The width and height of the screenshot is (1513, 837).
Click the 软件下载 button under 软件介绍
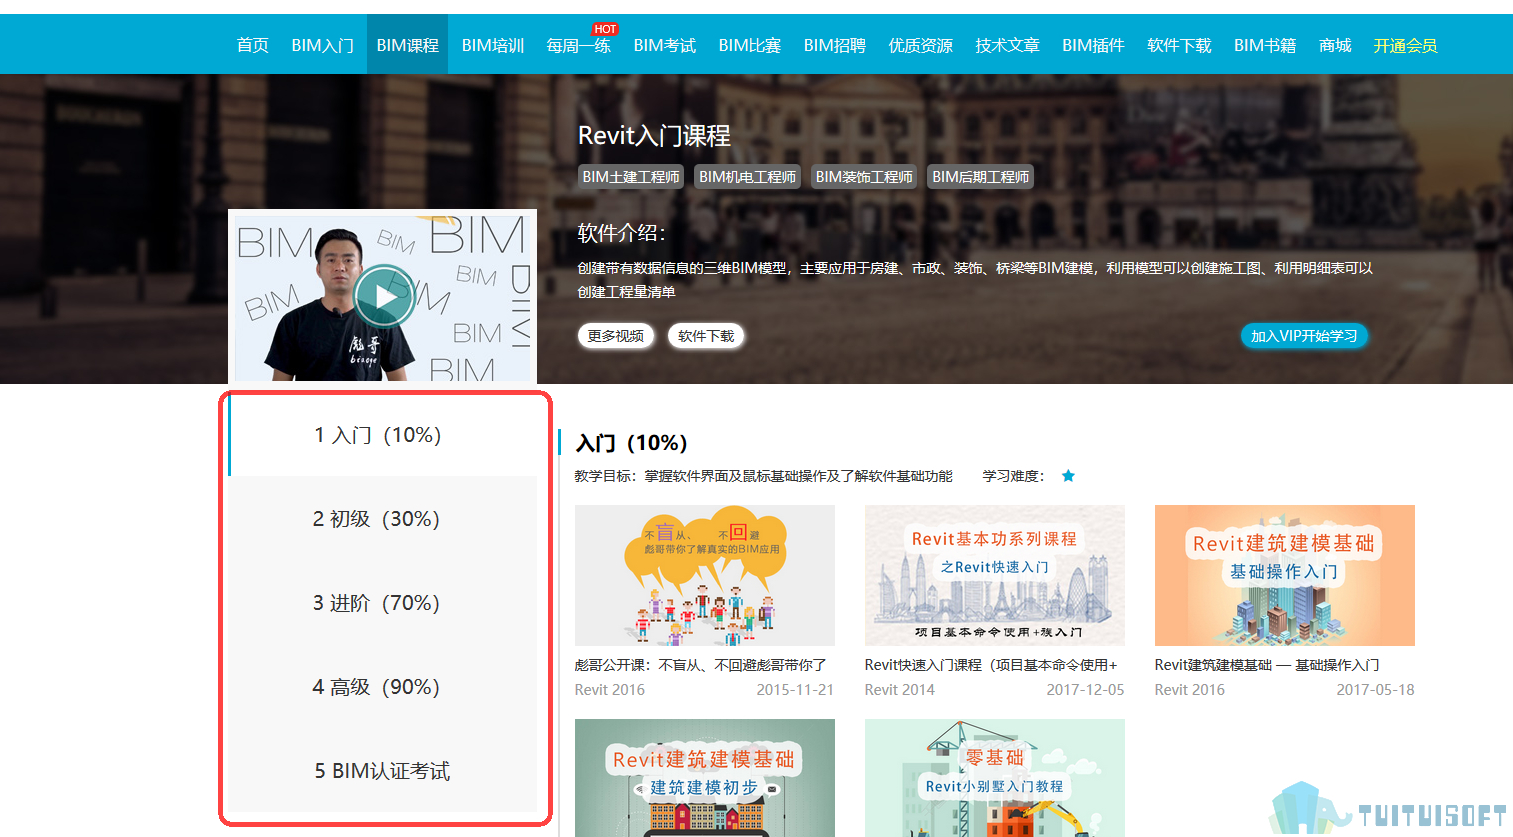point(706,336)
